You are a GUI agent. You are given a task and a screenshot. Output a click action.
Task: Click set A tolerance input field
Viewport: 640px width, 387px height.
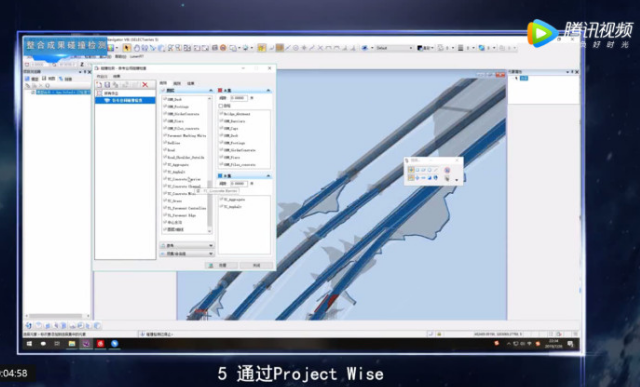pyautogui.click(x=239, y=98)
